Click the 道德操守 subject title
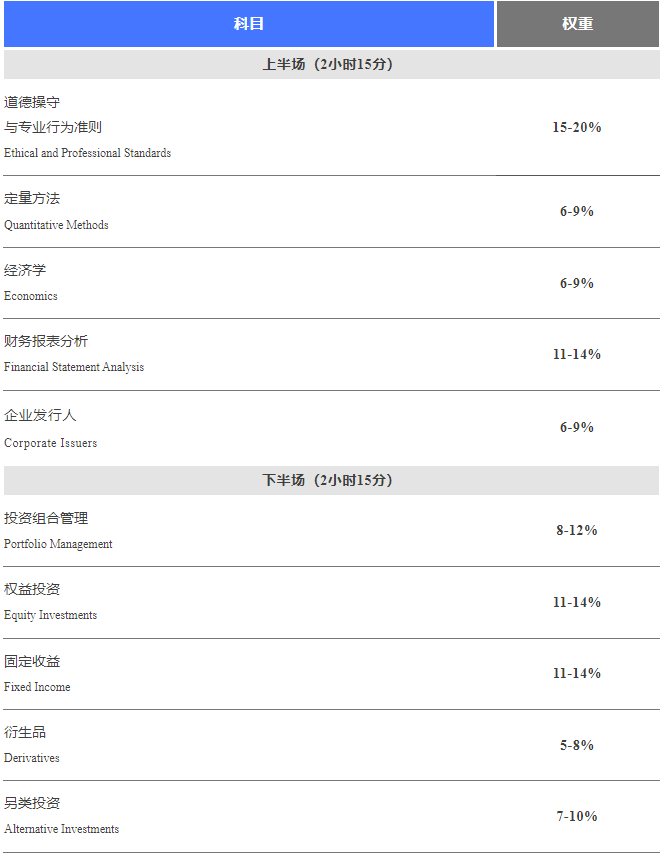The height and width of the screenshot is (854, 661). coord(32,102)
